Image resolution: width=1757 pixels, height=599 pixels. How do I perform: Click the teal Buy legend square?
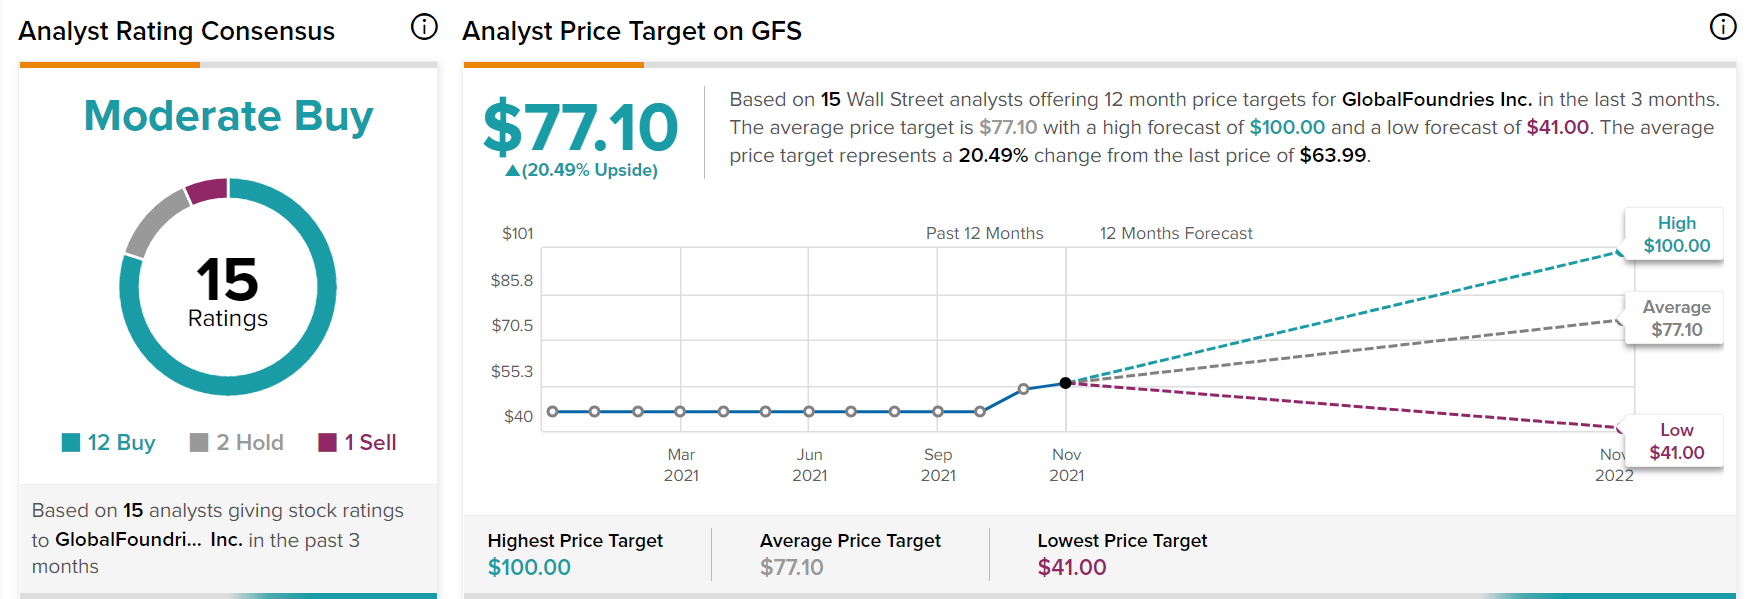[71, 442]
